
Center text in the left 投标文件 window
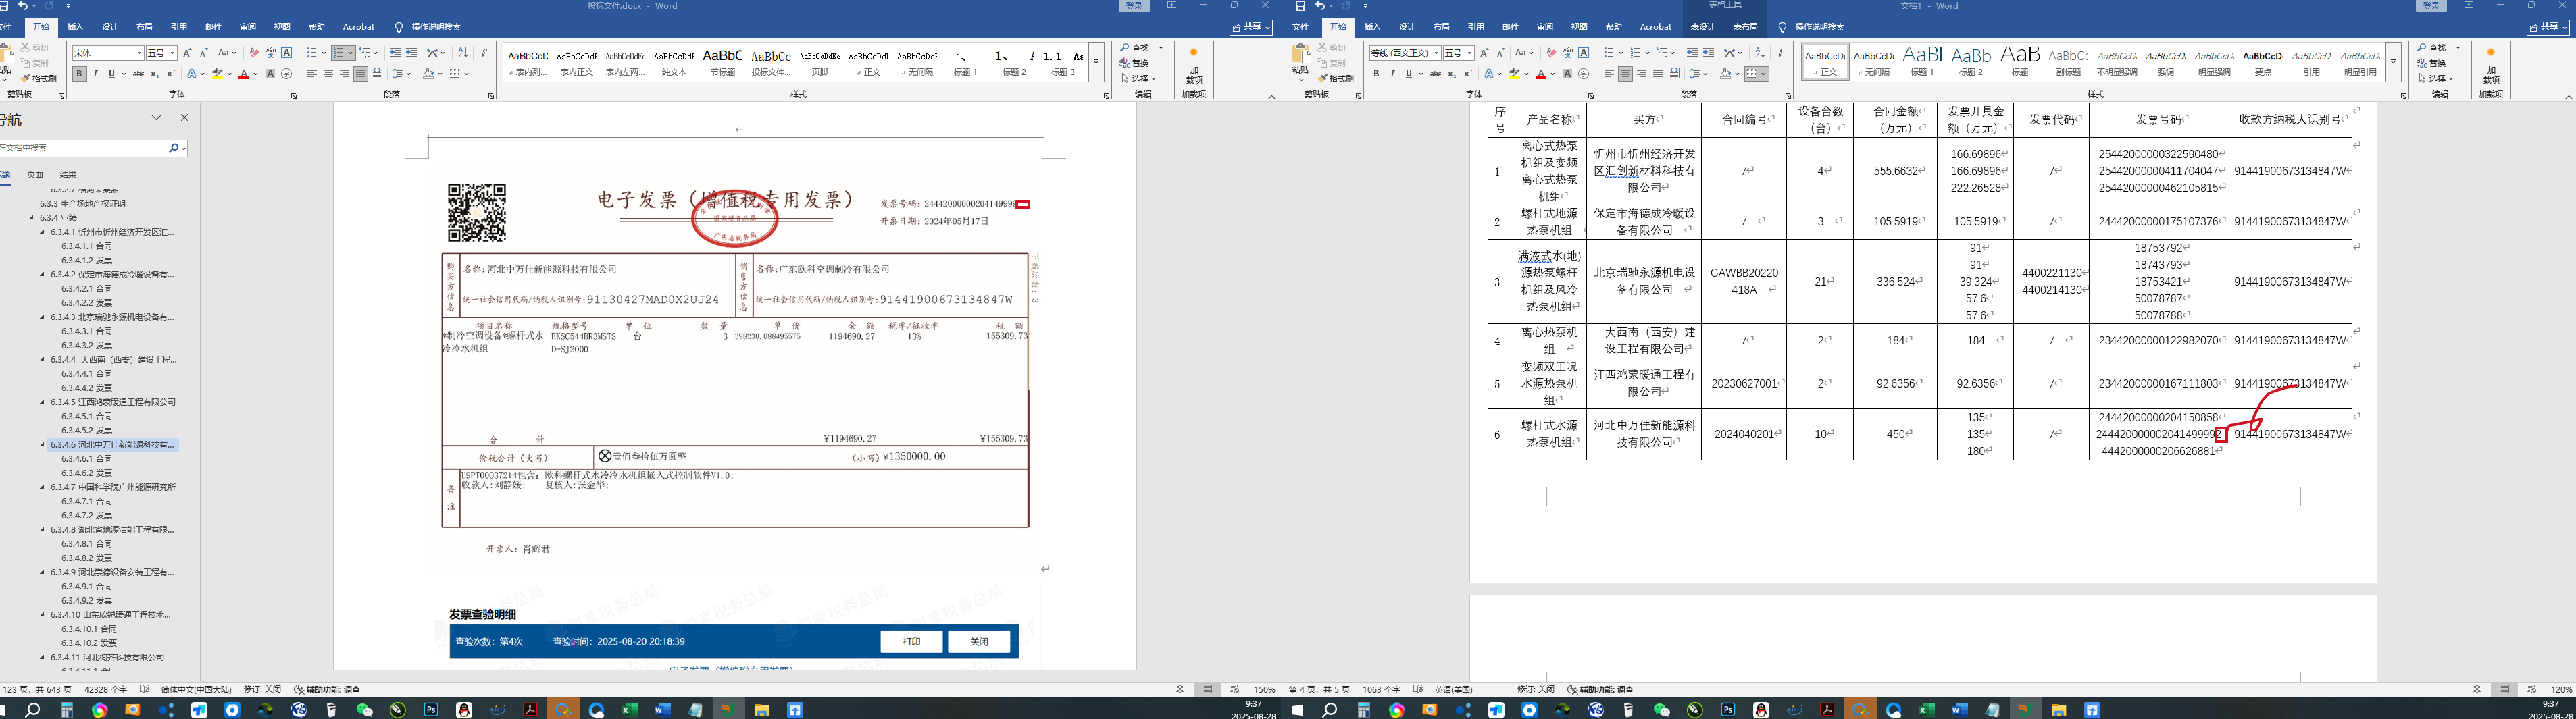coord(328,74)
